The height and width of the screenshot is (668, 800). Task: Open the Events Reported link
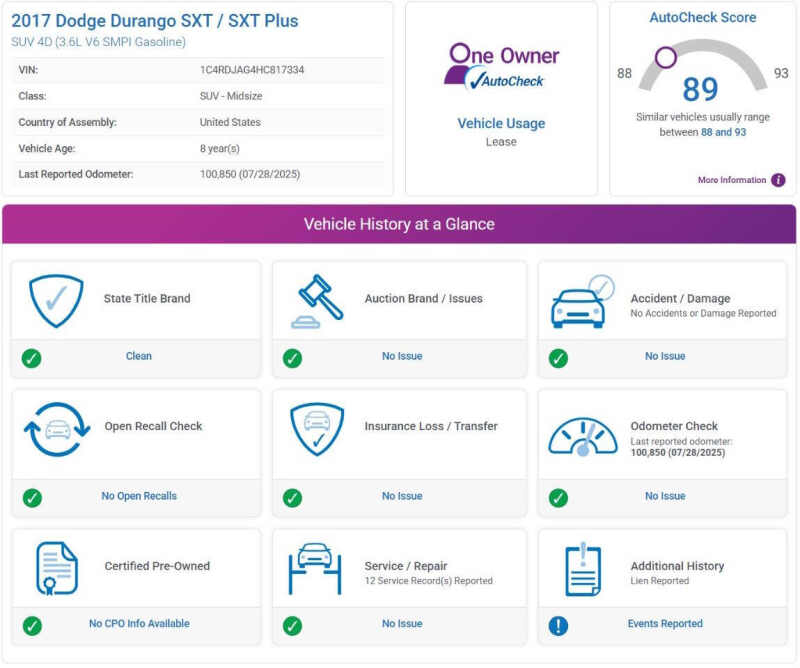[x=665, y=624]
